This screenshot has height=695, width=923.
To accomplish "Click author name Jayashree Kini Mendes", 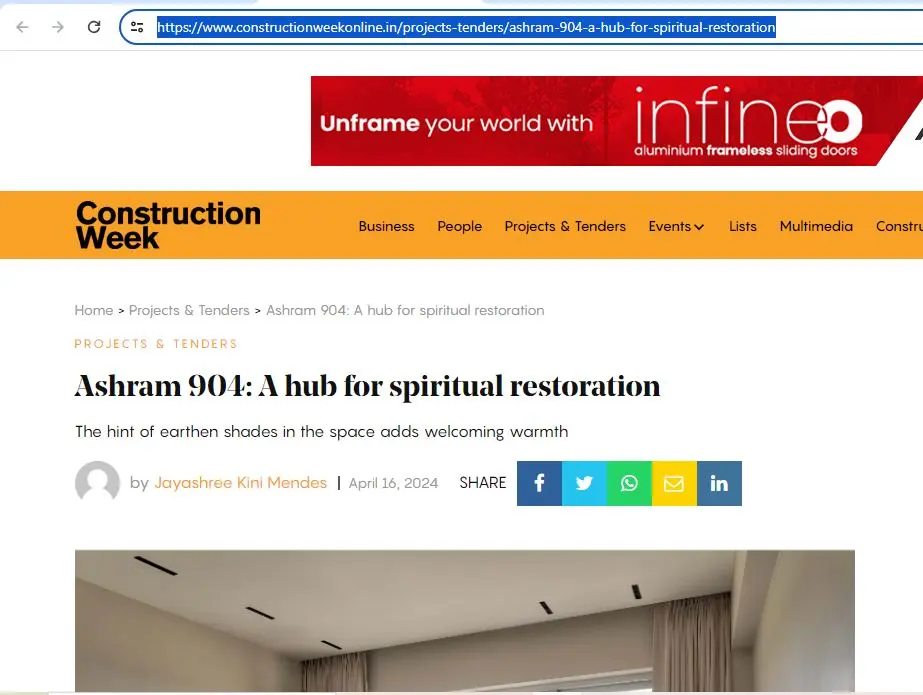I will coord(240,483).
